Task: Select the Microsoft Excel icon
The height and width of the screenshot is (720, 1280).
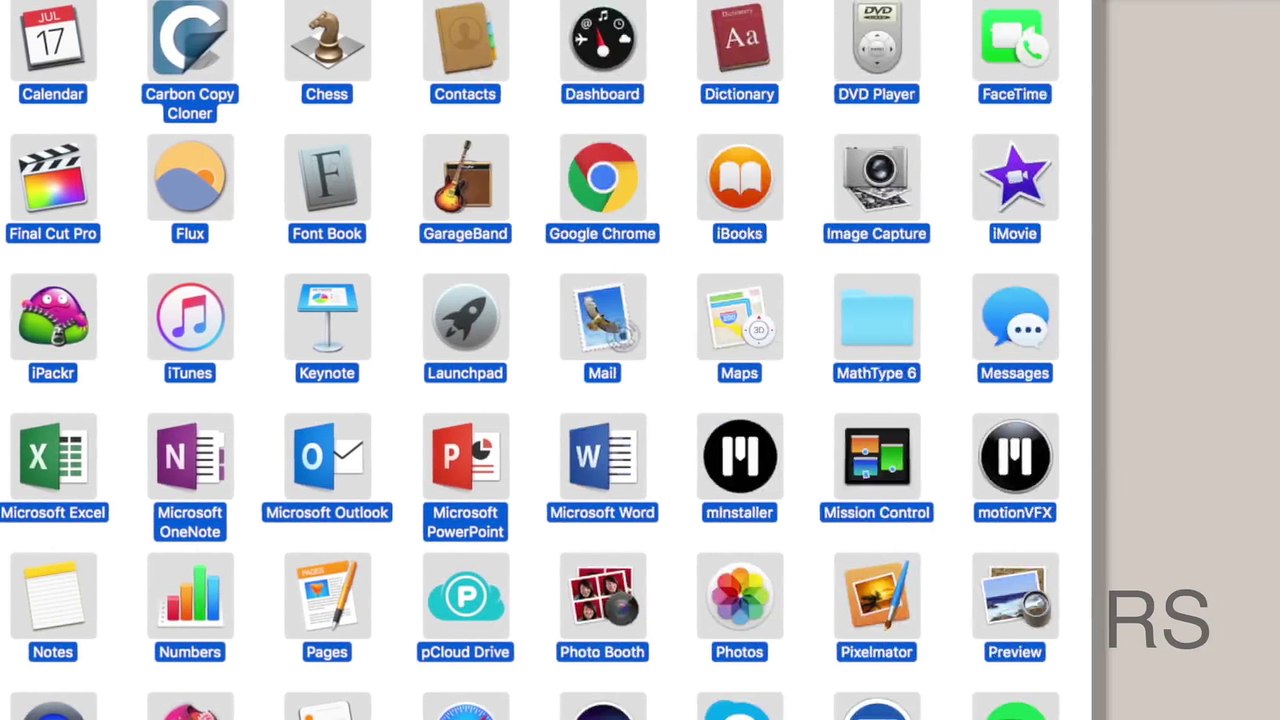Action: [x=53, y=456]
